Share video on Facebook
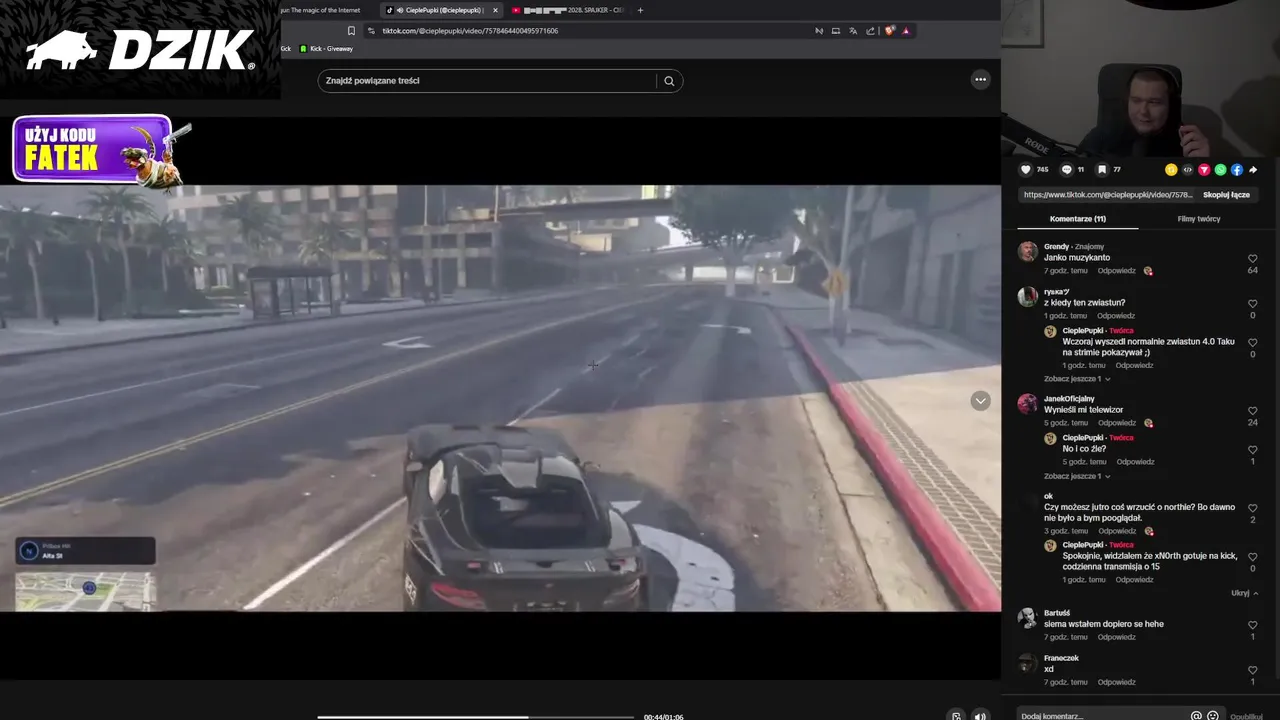The height and width of the screenshot is (720, 1280). click(1237, 170)
